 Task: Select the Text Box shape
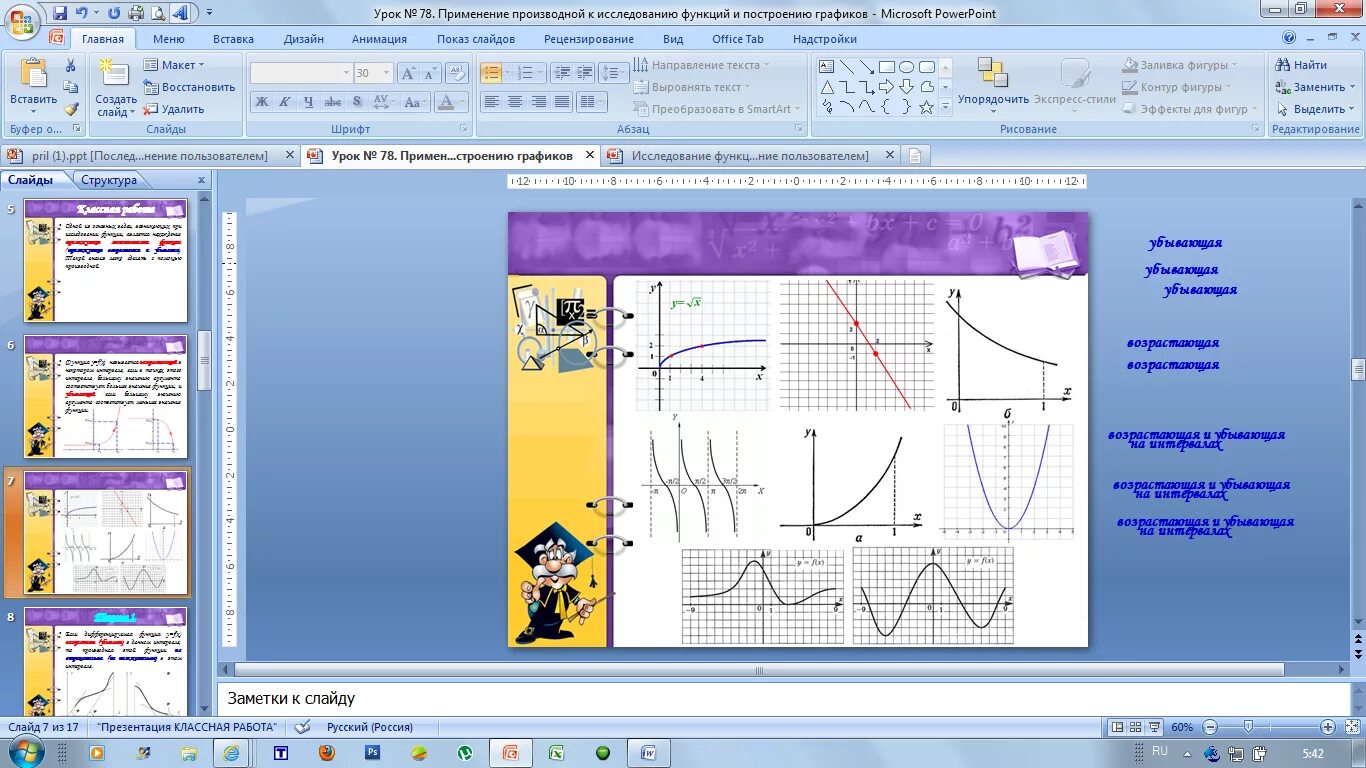point(827,67)
